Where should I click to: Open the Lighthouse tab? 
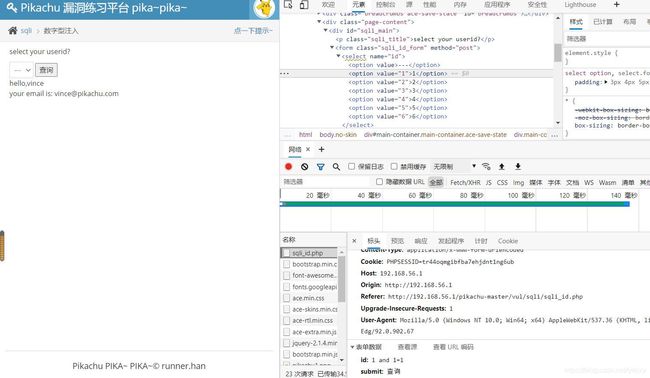tap(580, 5)
